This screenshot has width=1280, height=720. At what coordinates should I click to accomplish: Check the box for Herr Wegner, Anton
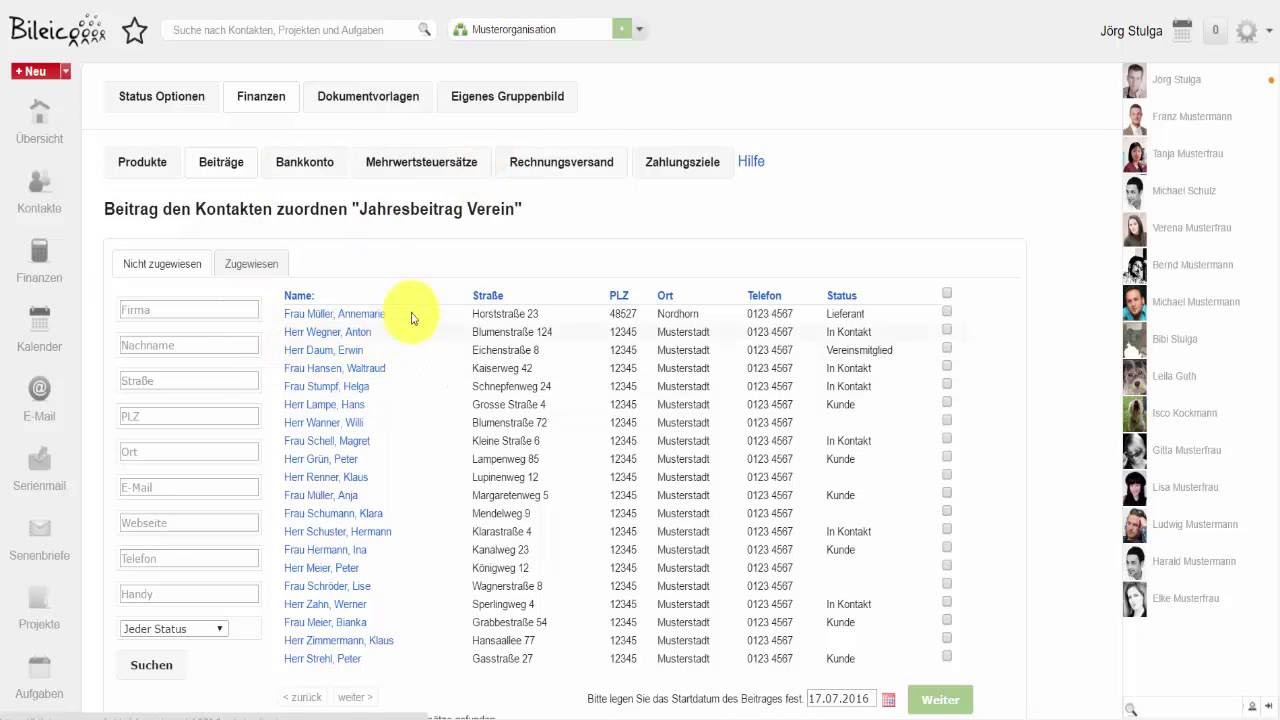click(947, 329)
